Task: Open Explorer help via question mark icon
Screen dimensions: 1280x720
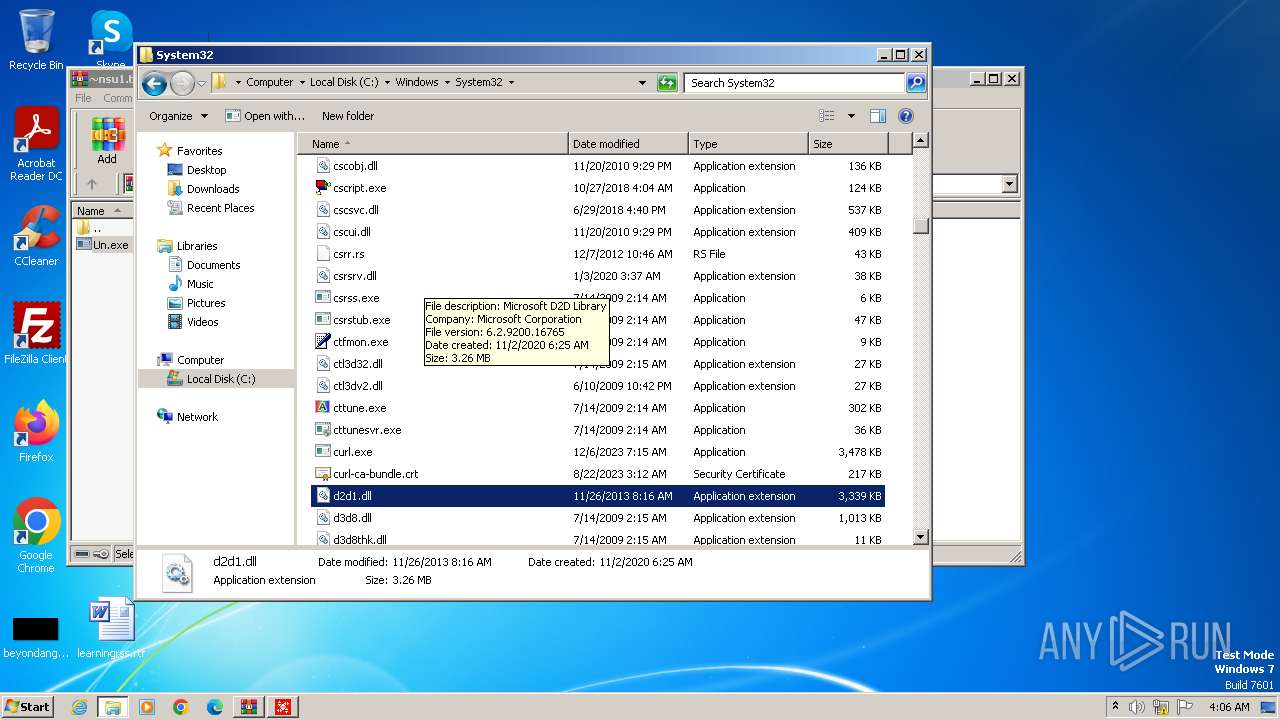Action: coord(906,116)
